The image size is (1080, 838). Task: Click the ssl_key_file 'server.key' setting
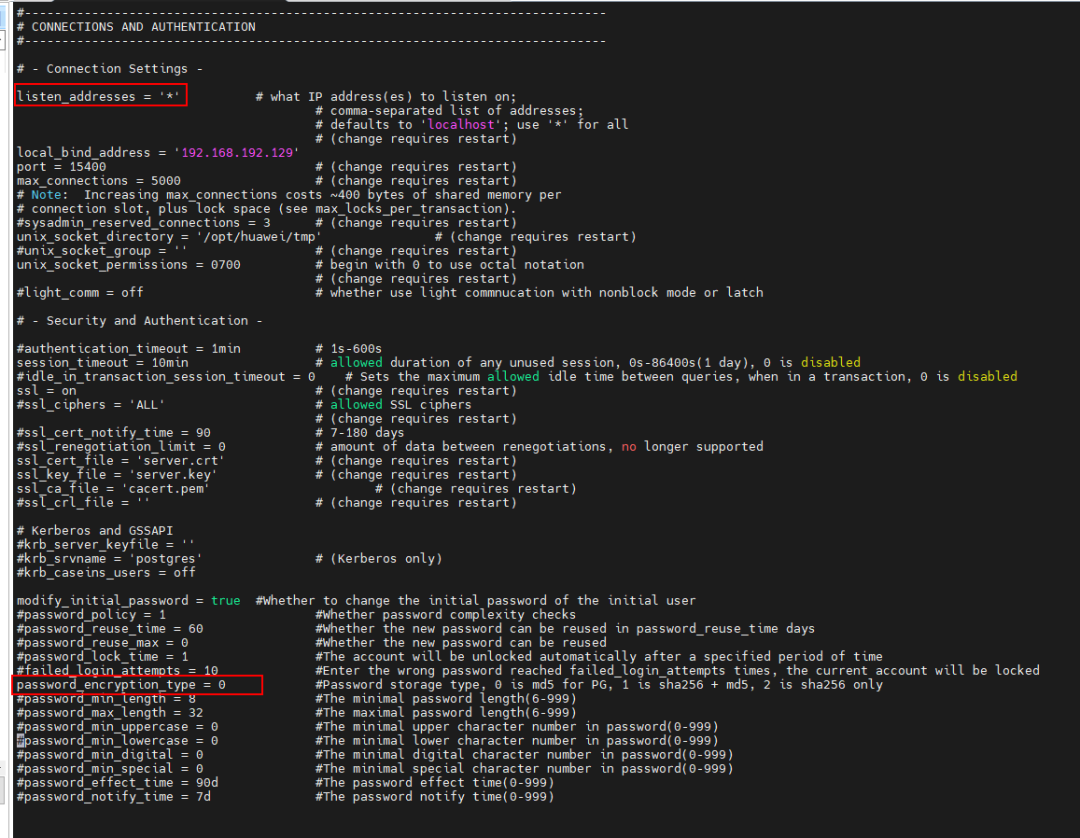(117, 474)
